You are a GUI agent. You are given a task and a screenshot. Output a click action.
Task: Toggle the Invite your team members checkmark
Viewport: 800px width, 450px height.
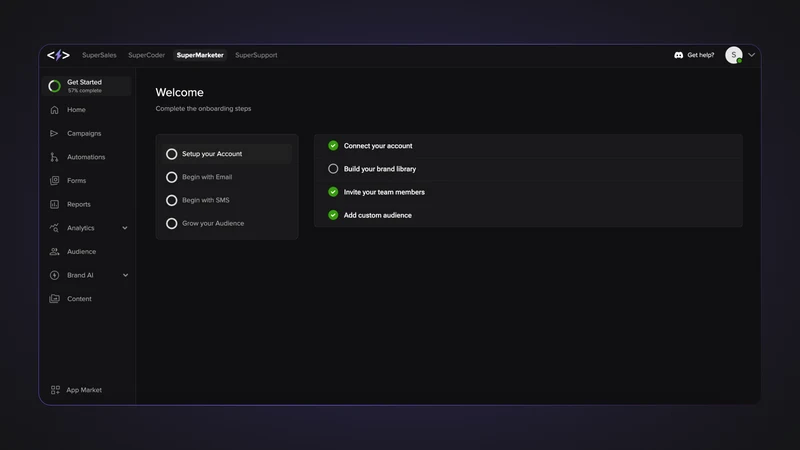[x=333, y=192]
